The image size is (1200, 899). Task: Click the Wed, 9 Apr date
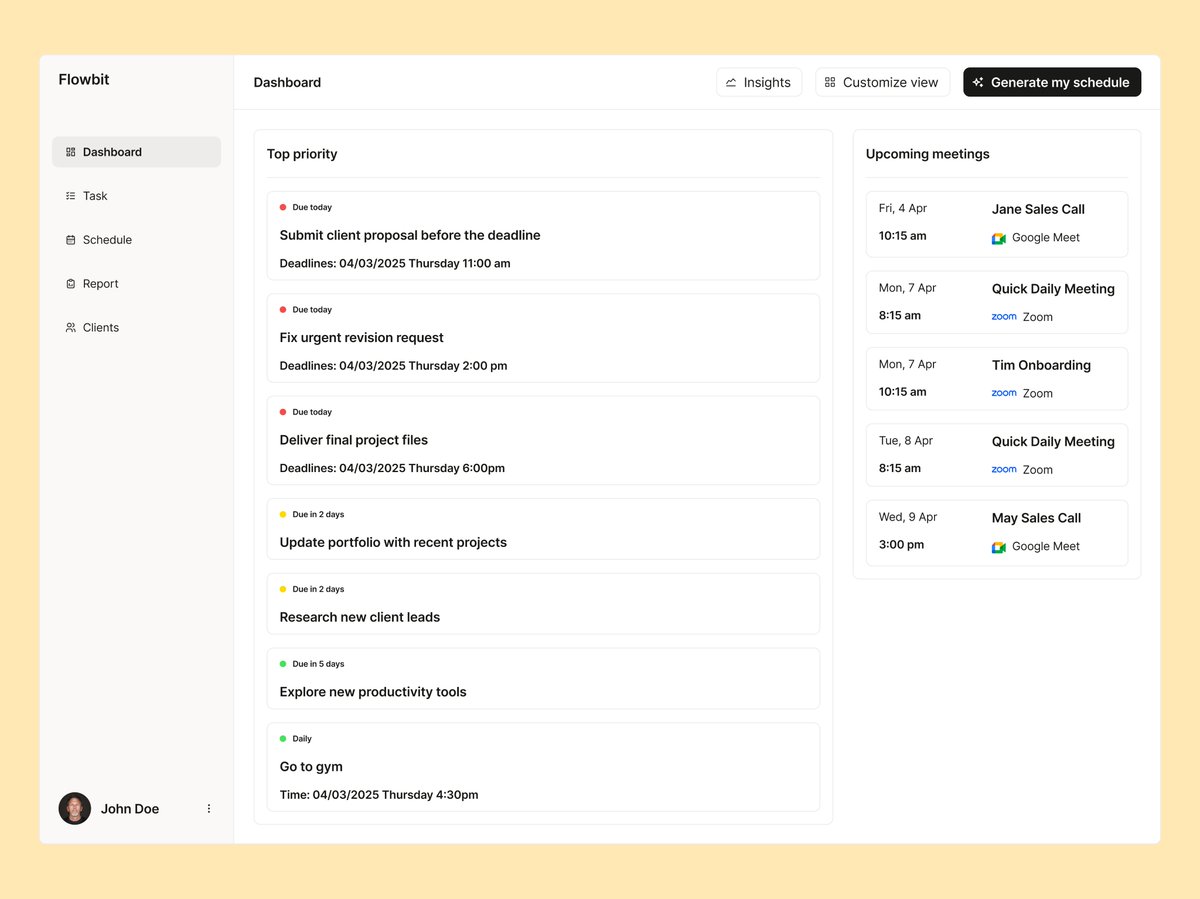coord(908,517)
